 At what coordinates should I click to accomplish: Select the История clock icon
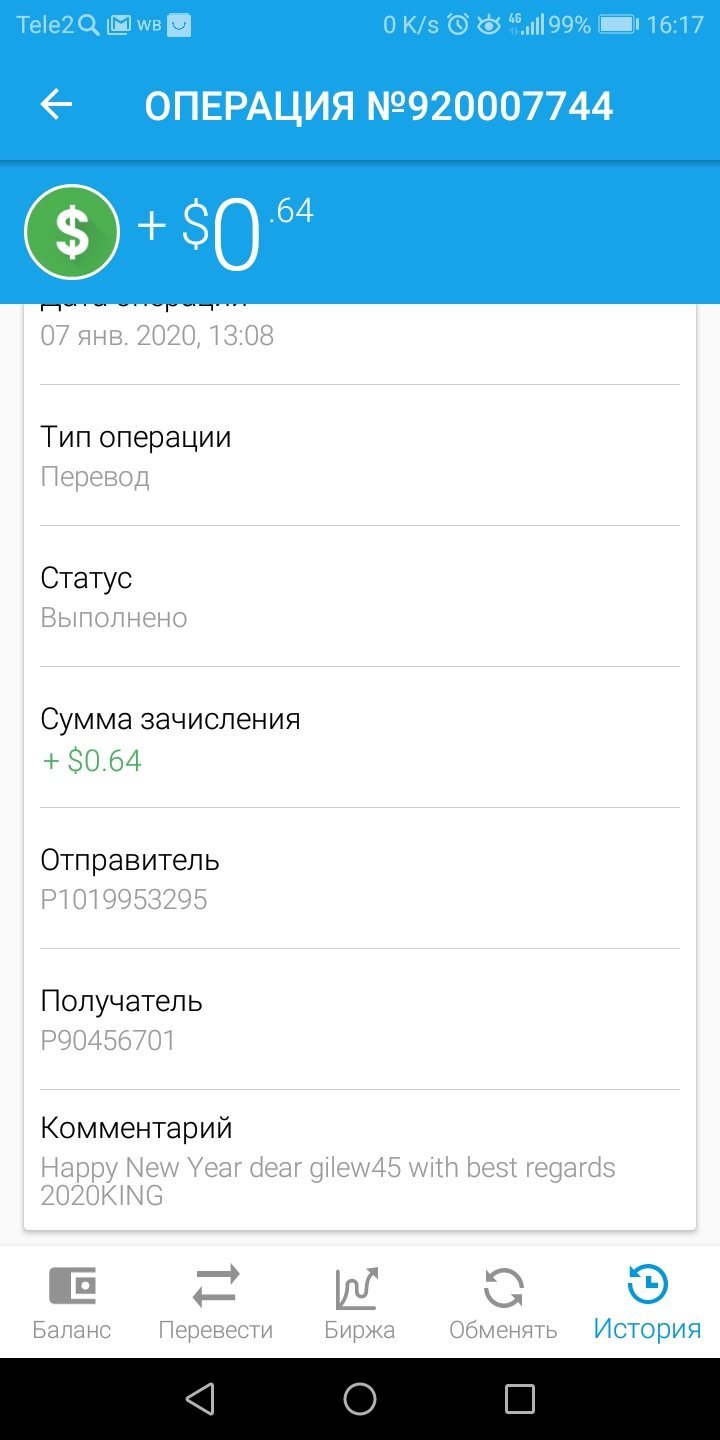coord(647,1284)
